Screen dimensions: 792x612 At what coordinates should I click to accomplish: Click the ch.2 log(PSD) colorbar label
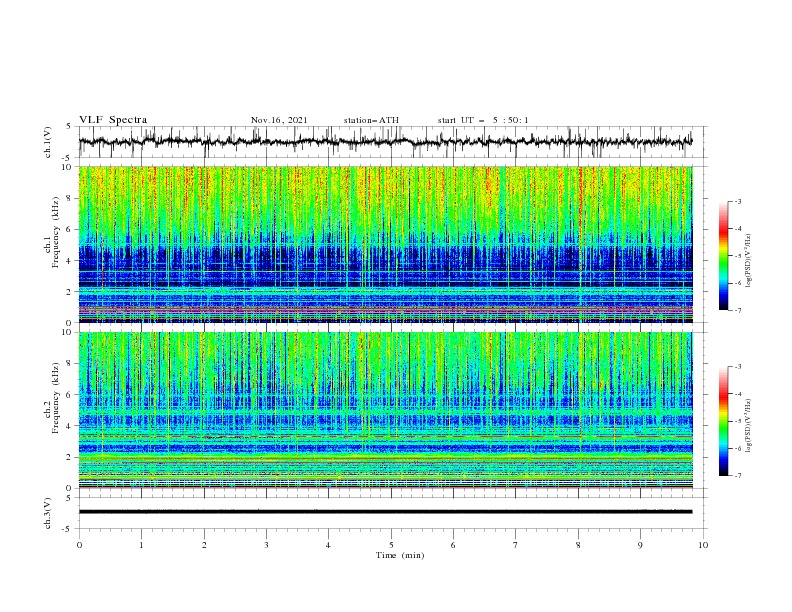point(749,426)
